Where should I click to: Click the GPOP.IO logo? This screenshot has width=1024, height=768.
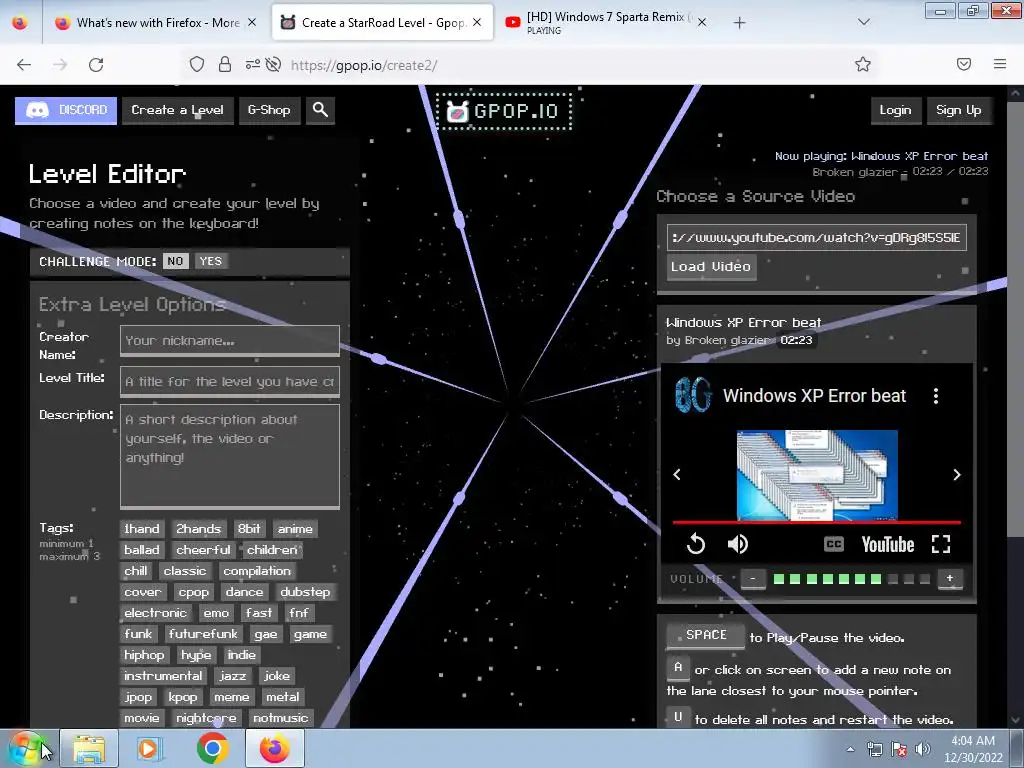pyautogui.click(x=504, y=111)
